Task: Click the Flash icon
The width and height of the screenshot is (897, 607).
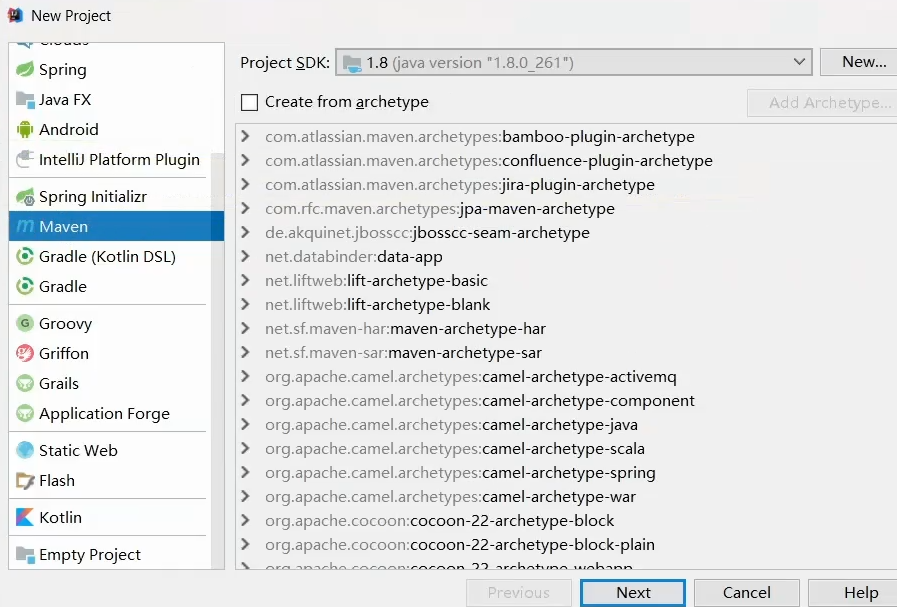Action: pos(25,481)
